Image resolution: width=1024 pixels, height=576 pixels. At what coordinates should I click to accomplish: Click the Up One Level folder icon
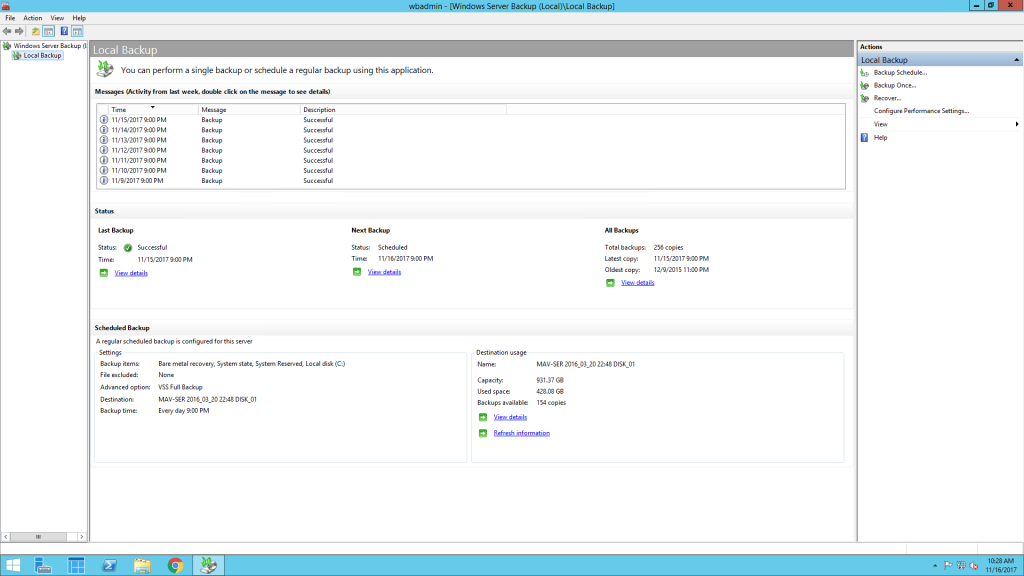(x=35, y=31)
